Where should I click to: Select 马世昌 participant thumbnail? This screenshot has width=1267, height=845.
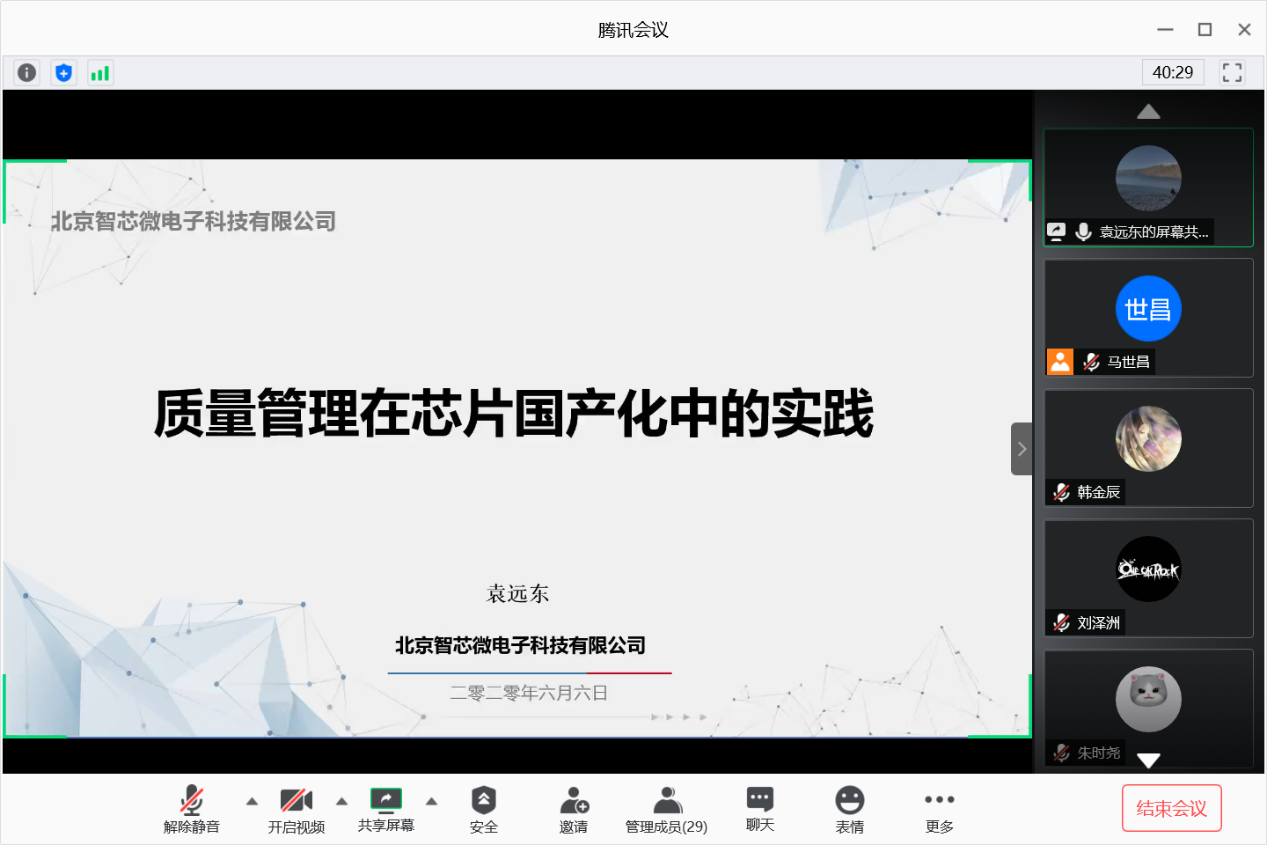click(x=1148, y=318)
